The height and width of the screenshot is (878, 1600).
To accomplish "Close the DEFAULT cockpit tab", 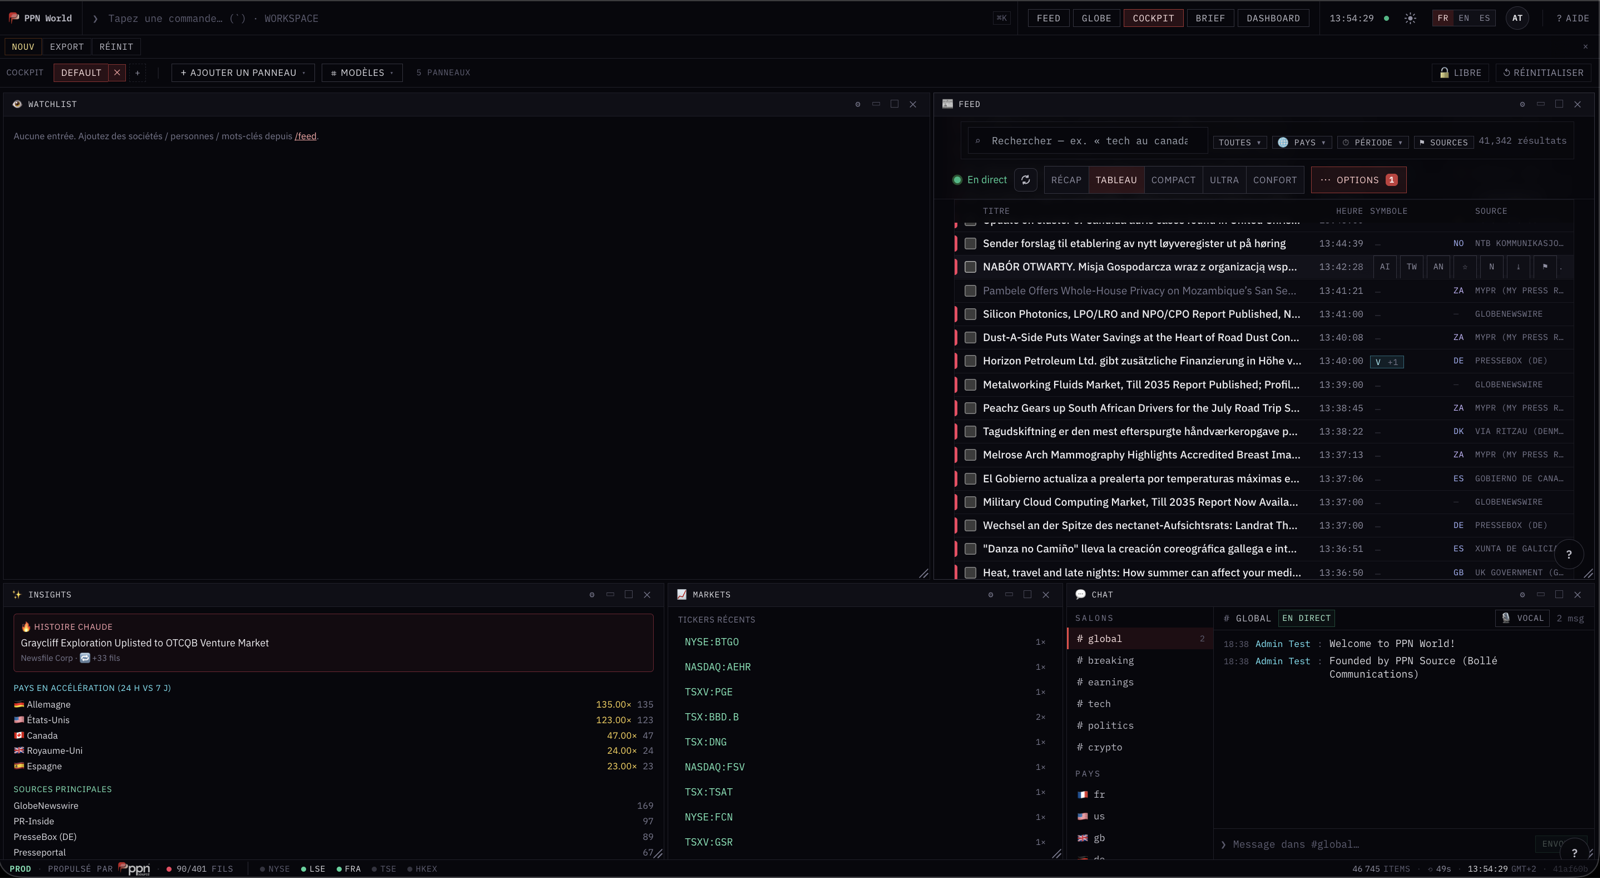I will 117,73.
